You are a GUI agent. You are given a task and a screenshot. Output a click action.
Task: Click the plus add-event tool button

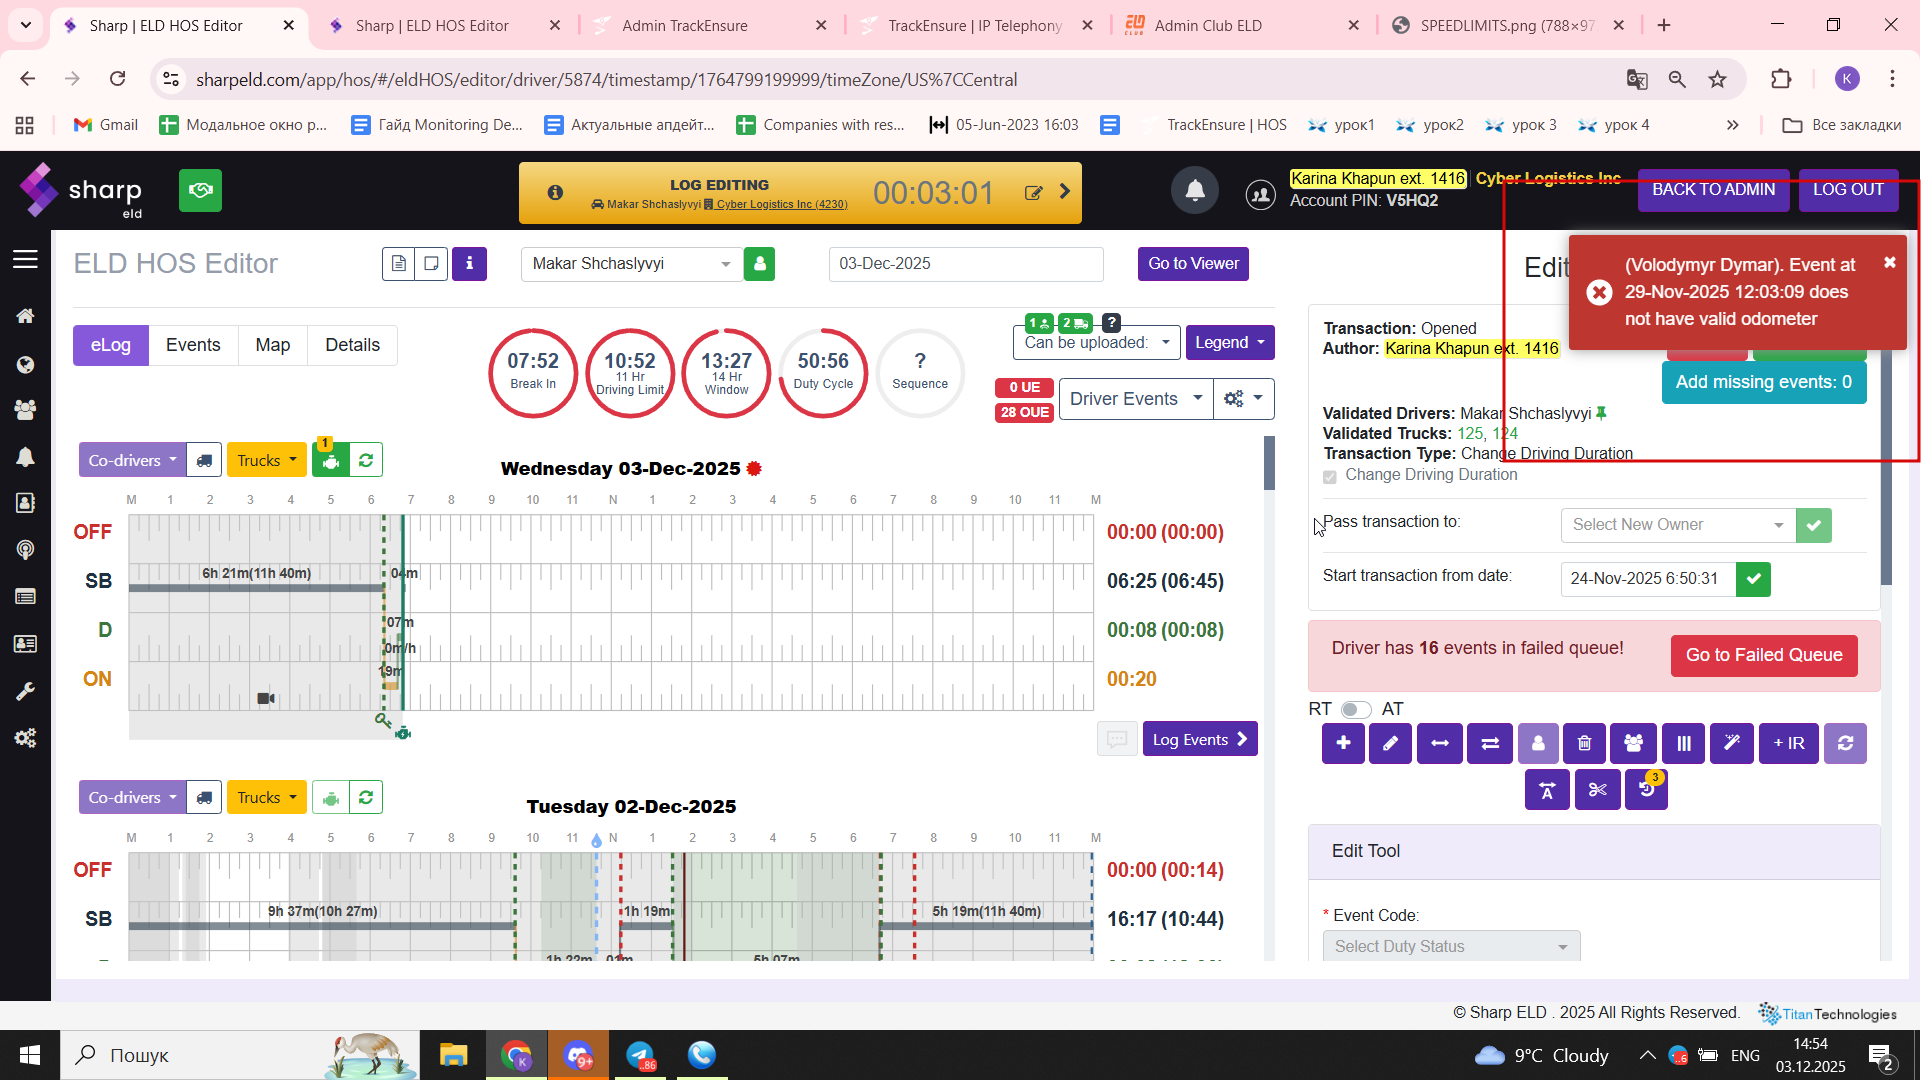click(1343, 743)
